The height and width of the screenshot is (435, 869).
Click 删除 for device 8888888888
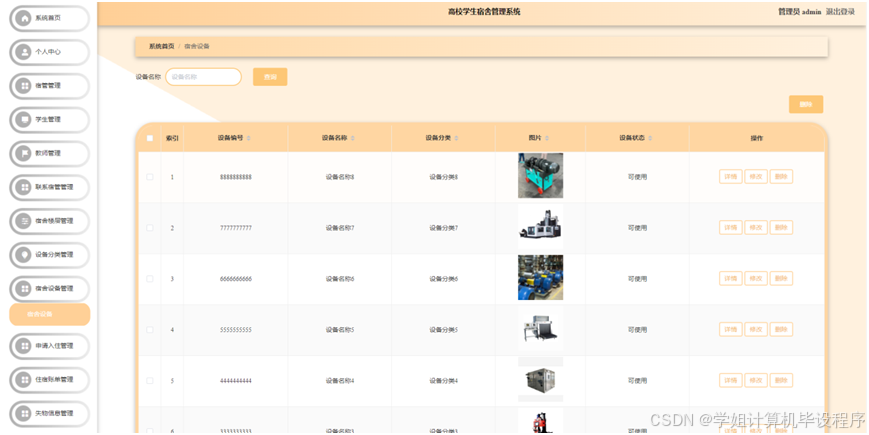click(781, 177)
